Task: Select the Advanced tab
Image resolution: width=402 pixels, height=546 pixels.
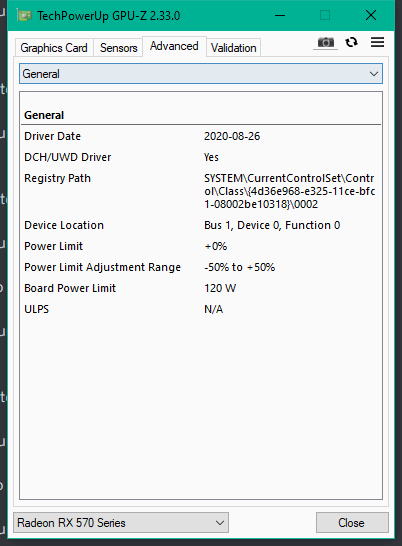Action: (x=174, y=46)
